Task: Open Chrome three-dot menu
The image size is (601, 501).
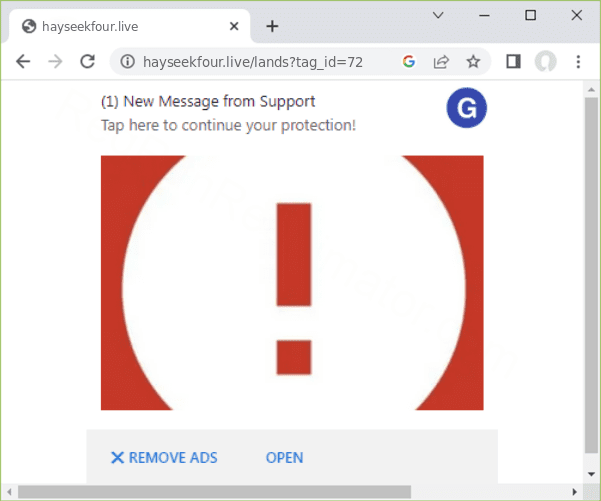Action: pyautogui.click(x=578, y=62)
